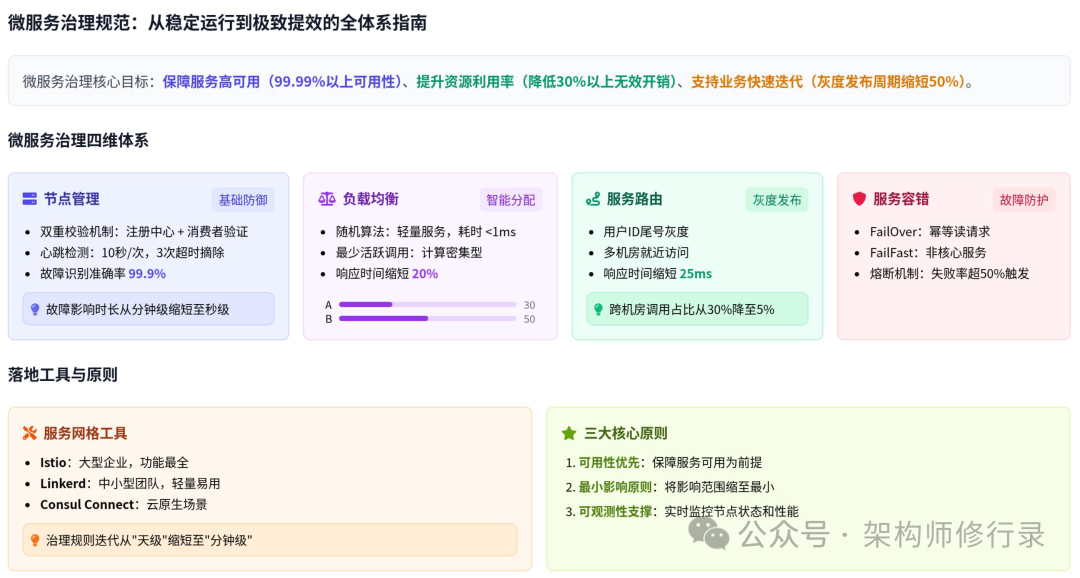The width and height of the screenshot is (1080, 578).
Task: Click the 负载均衡 card title
Action: (371, 199)
